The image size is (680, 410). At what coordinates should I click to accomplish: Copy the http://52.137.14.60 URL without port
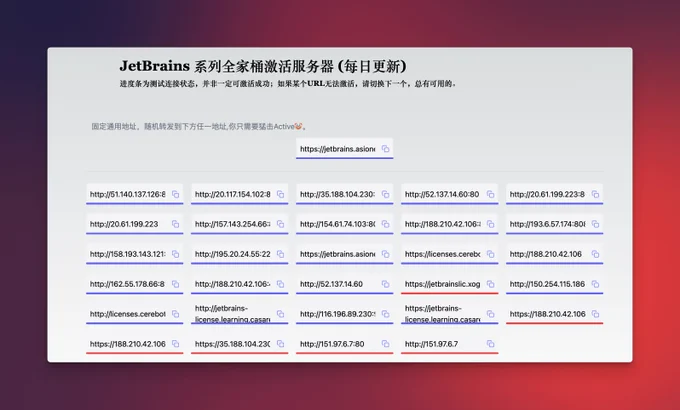coord(386,284)
